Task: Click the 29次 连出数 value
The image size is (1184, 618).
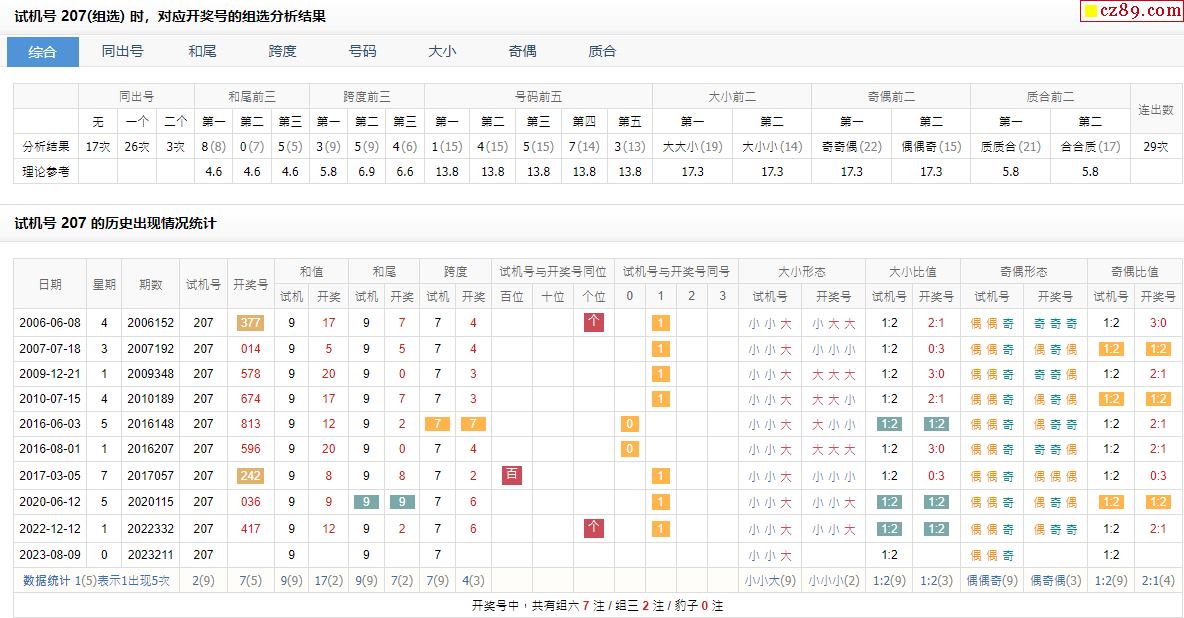Action: pos(1156,147)
